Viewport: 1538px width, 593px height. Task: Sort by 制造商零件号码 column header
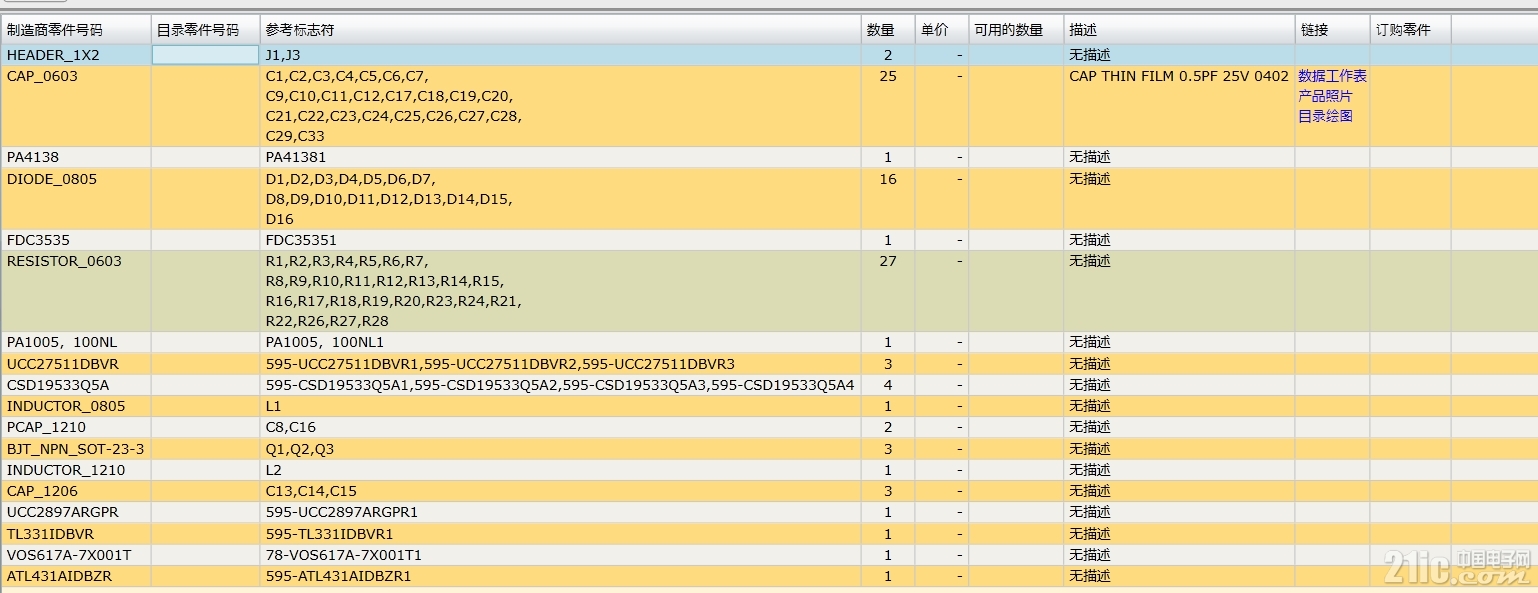tap(76, 30)
